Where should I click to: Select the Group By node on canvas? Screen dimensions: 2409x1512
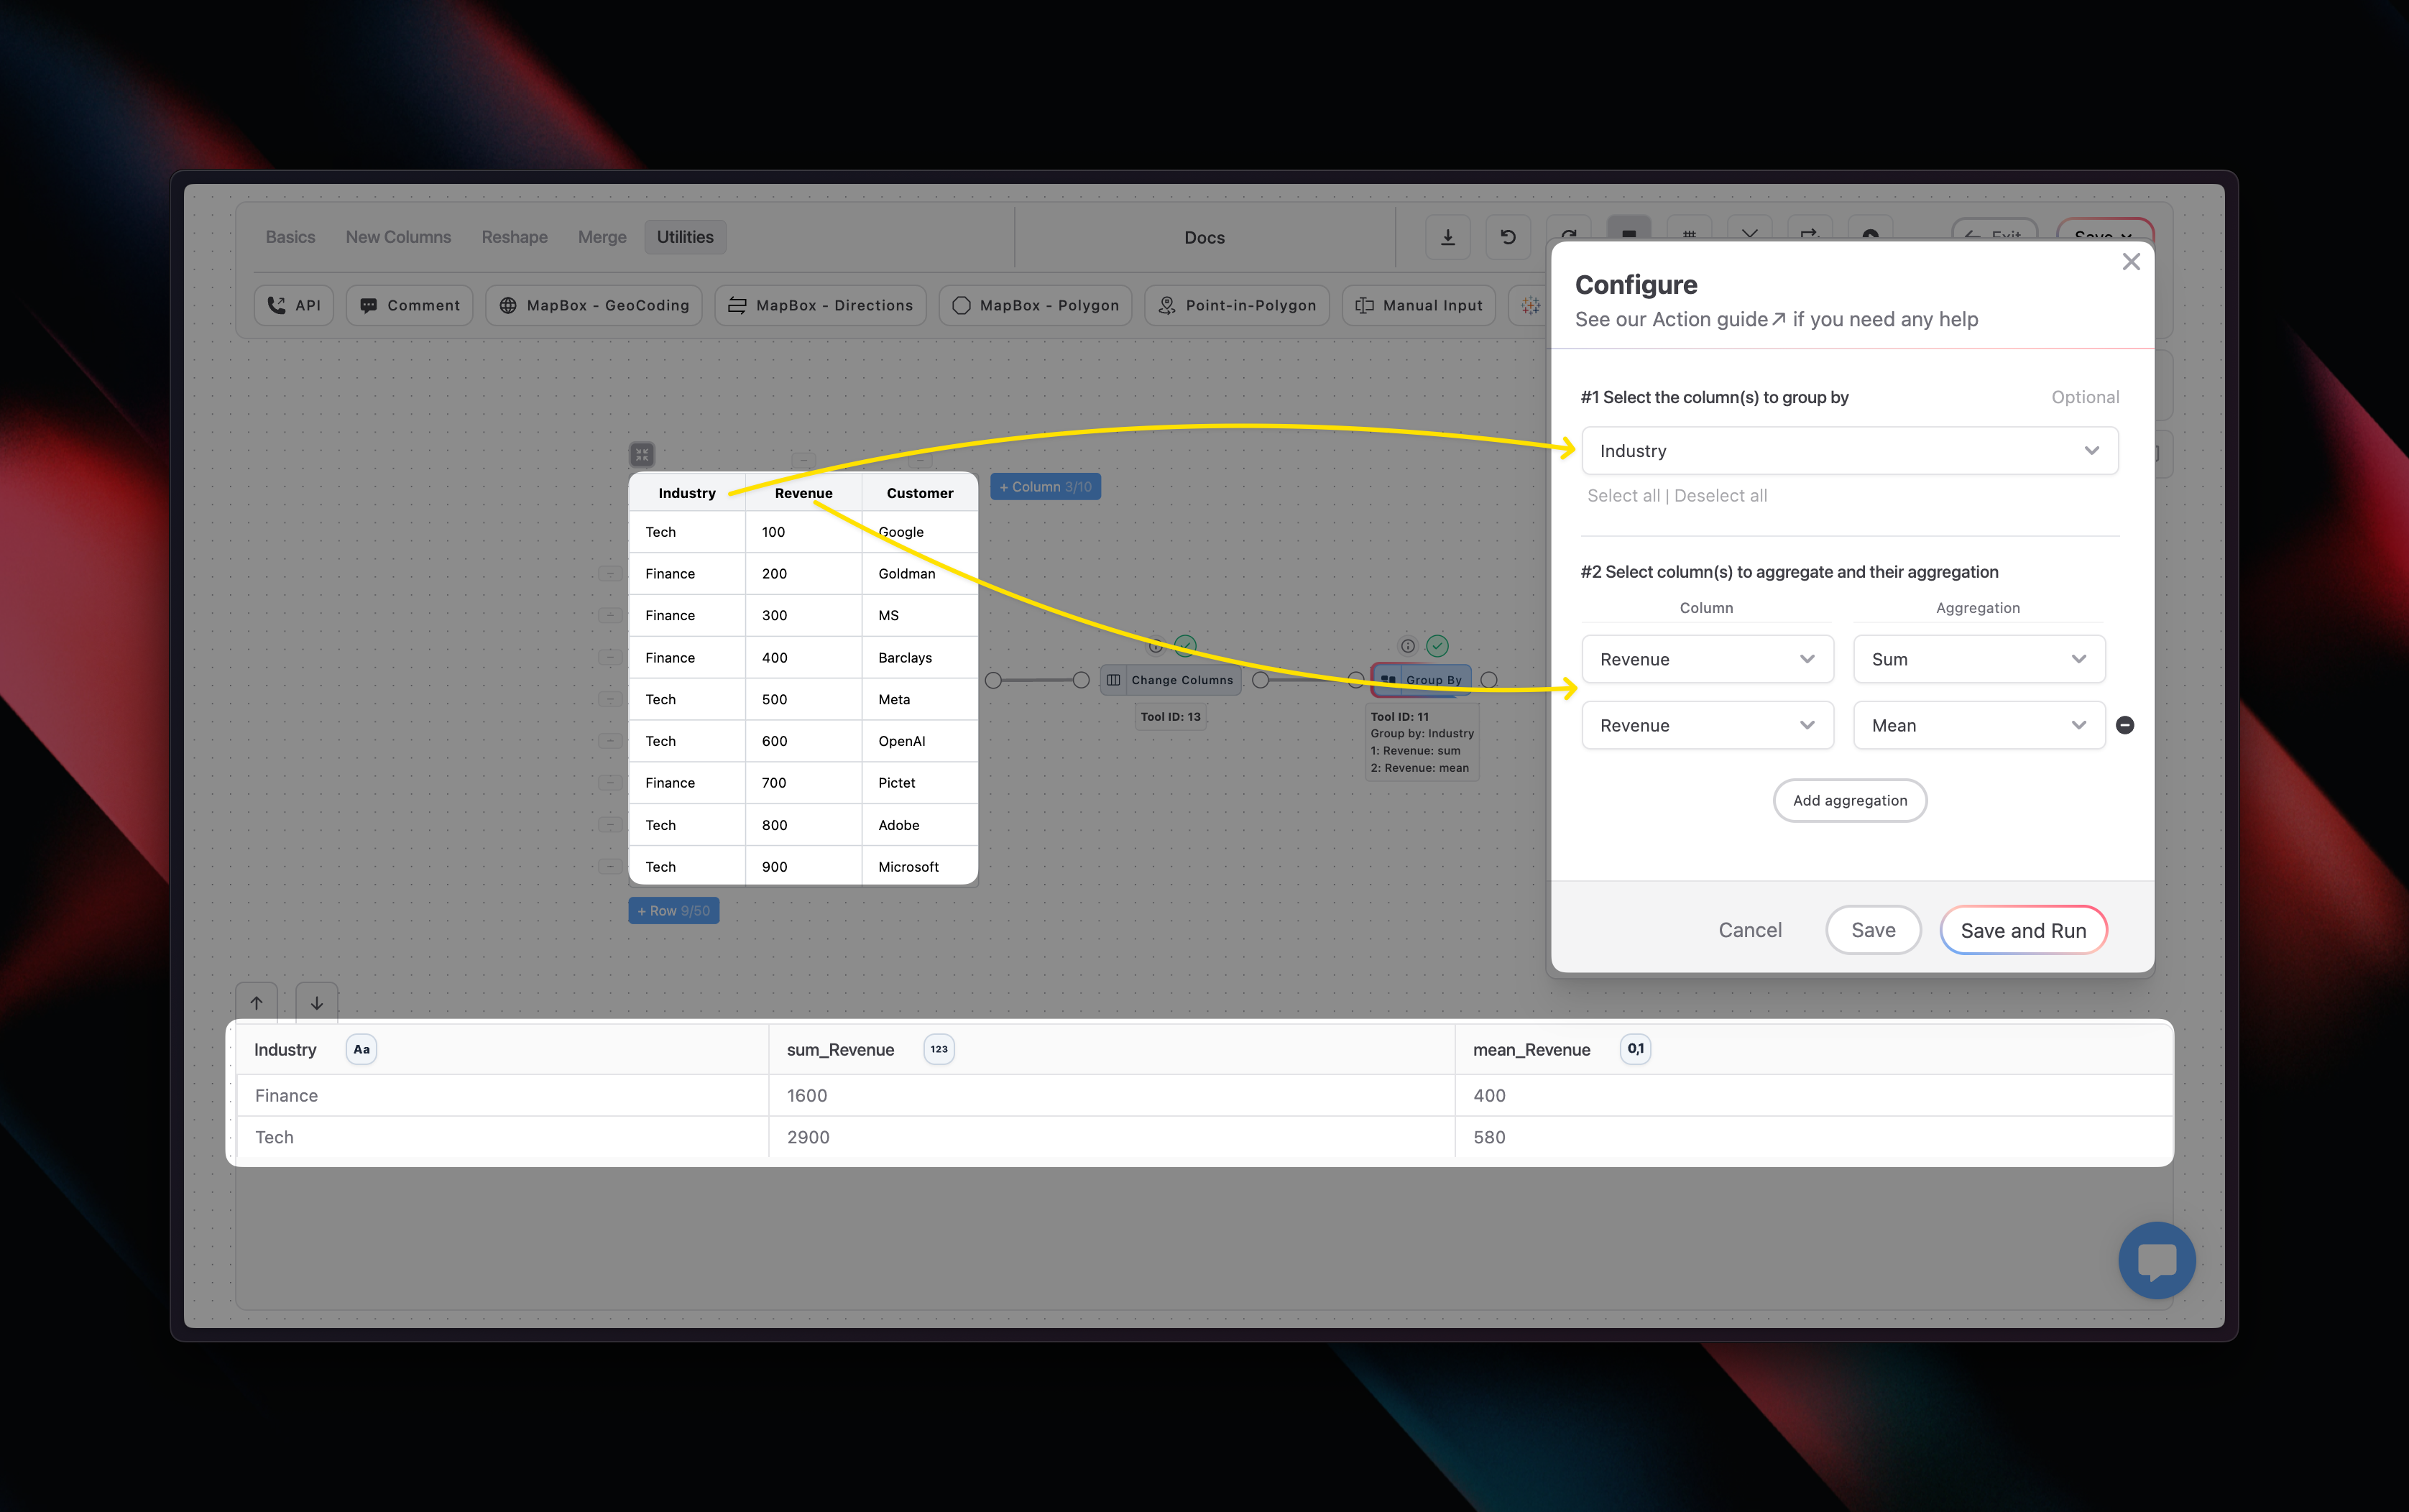[1421, 680]
